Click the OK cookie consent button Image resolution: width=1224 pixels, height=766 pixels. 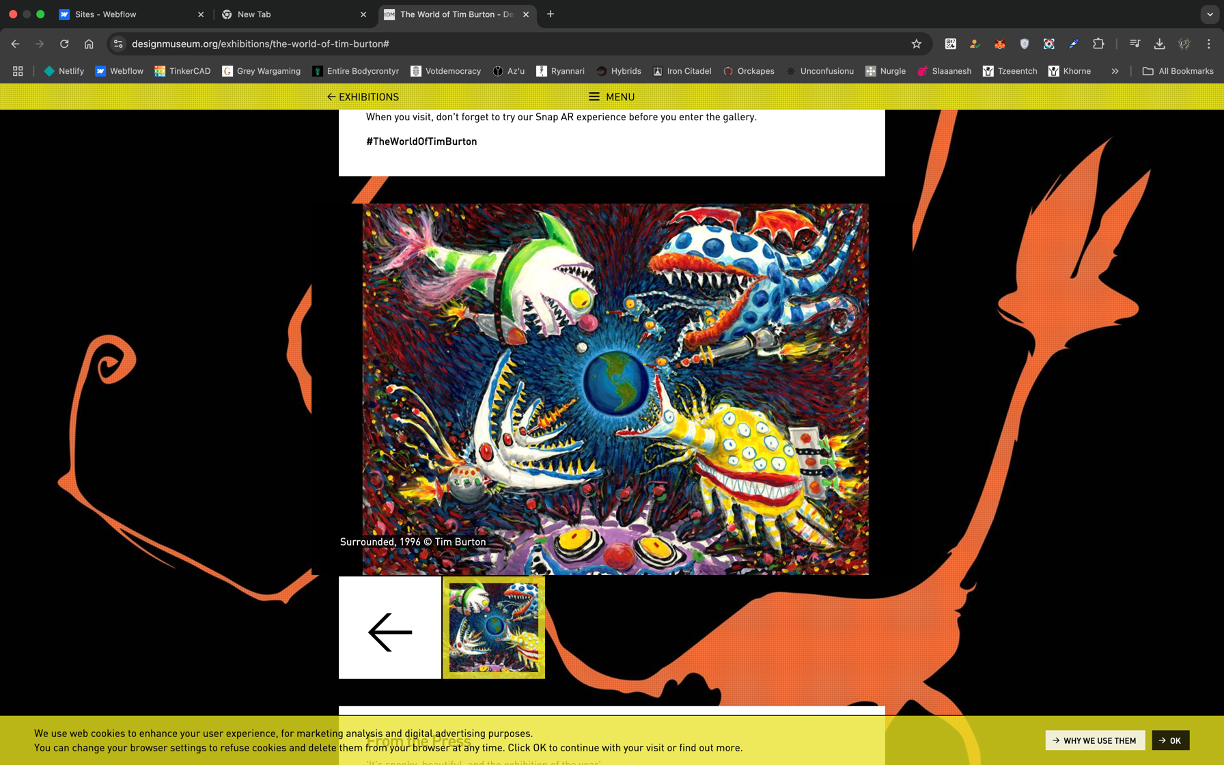[x=1170, y=741]
